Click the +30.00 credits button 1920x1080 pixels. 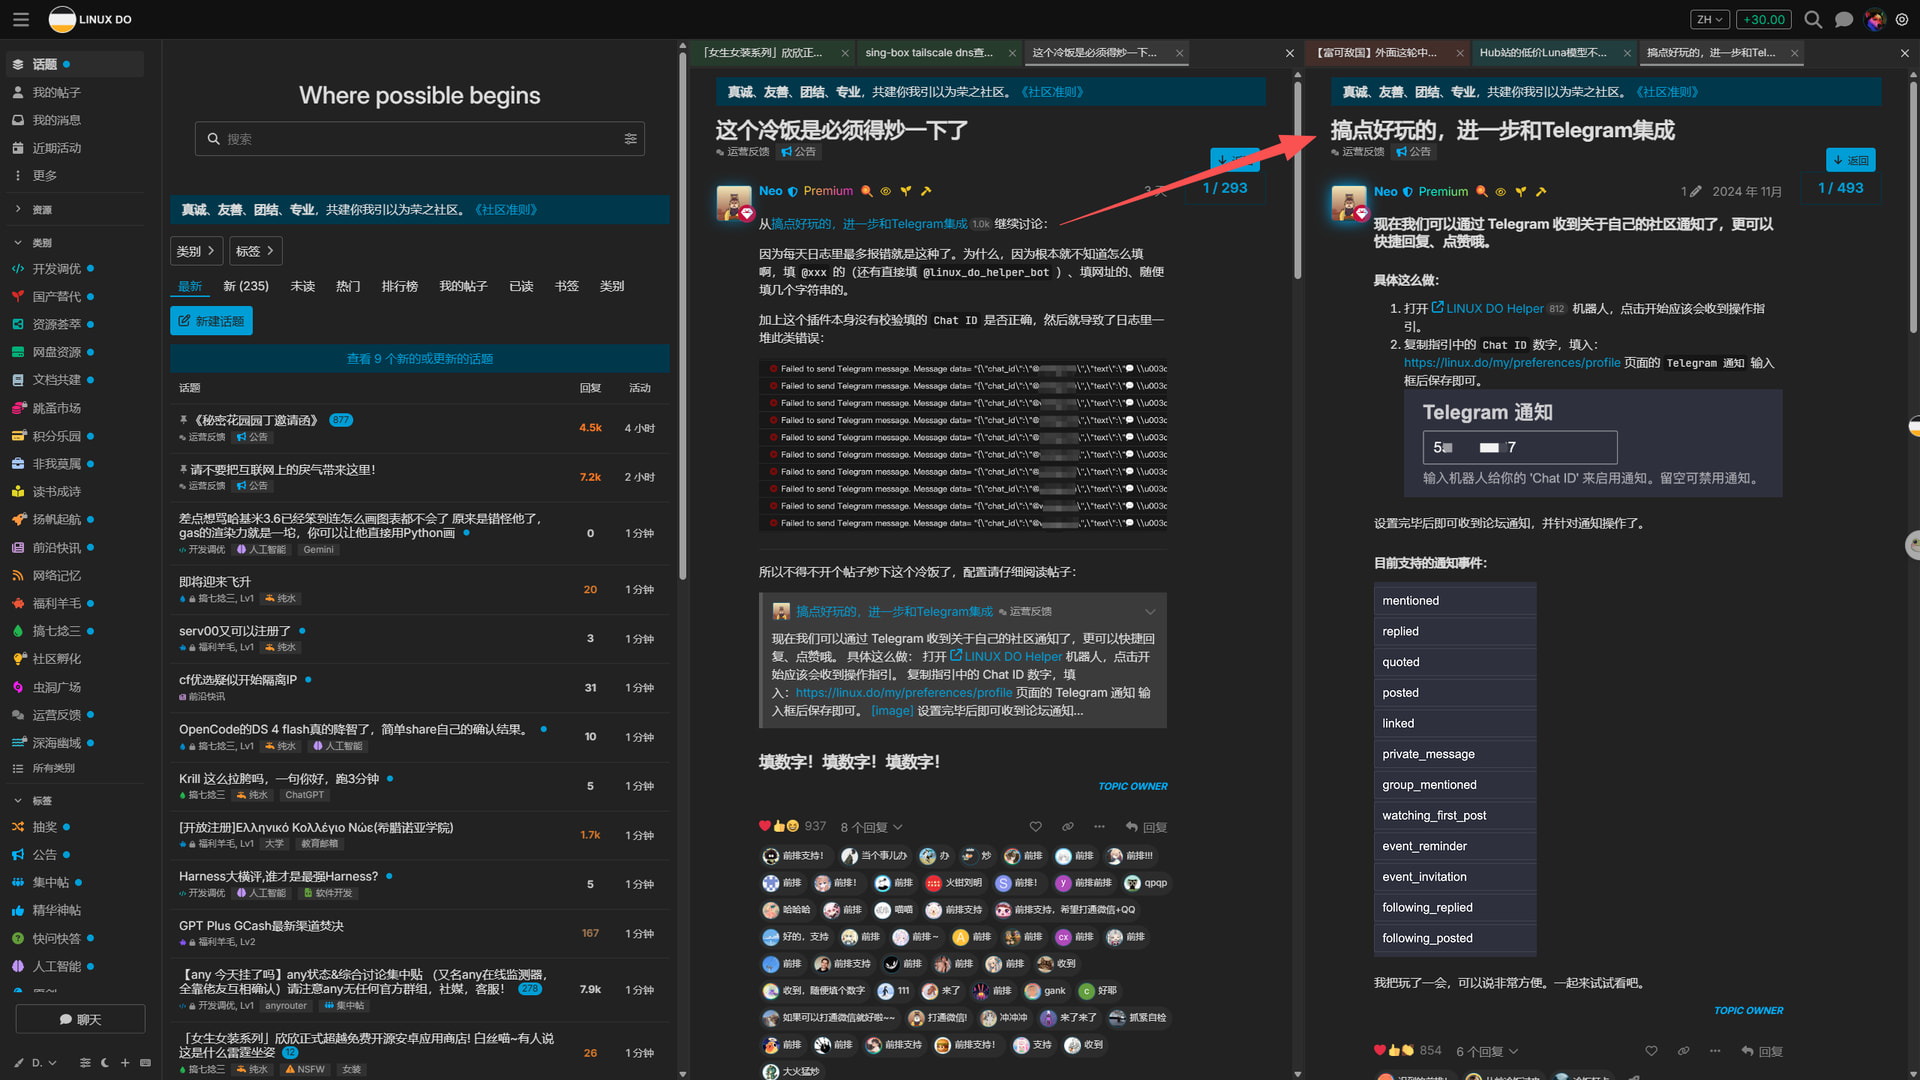(x=1764, y=19)
